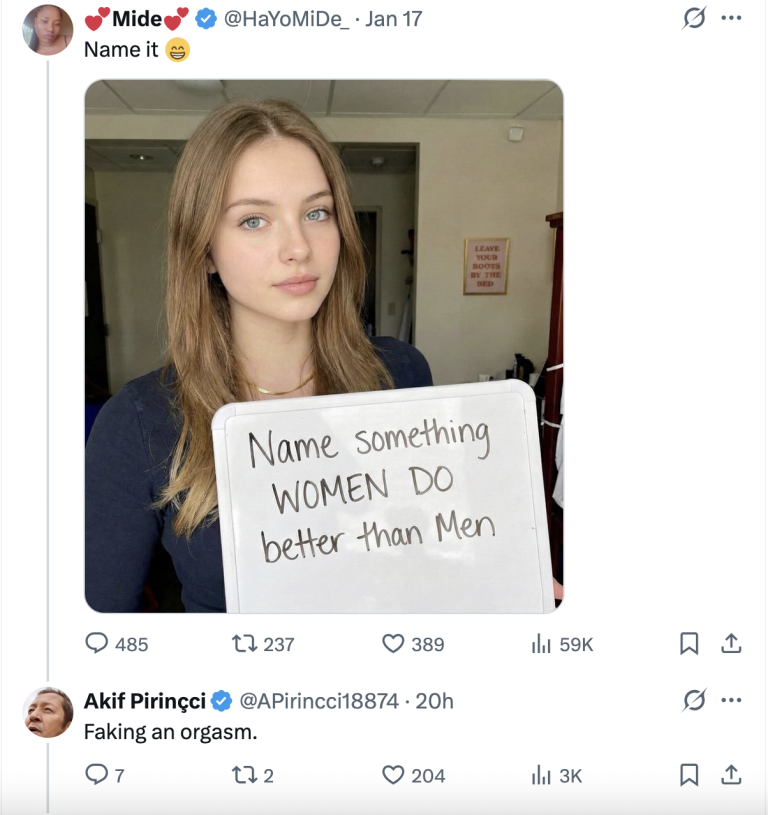View analytics for reply with 3K views

coord(541,775)
